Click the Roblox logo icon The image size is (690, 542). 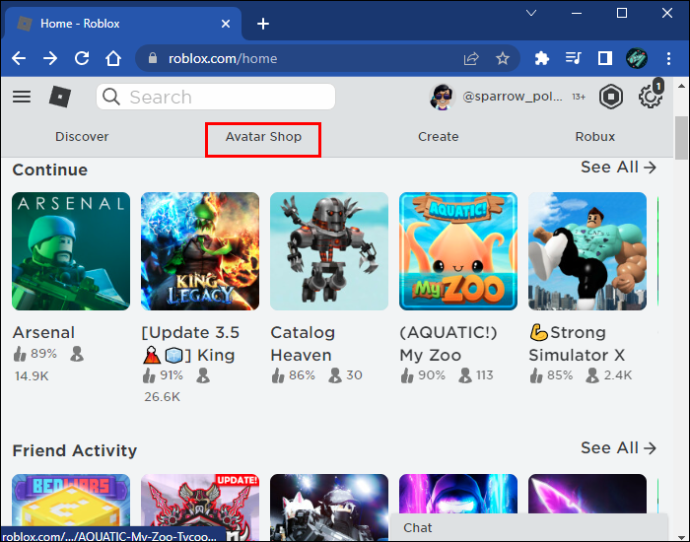pyautogui.click(x=60, y=96)
